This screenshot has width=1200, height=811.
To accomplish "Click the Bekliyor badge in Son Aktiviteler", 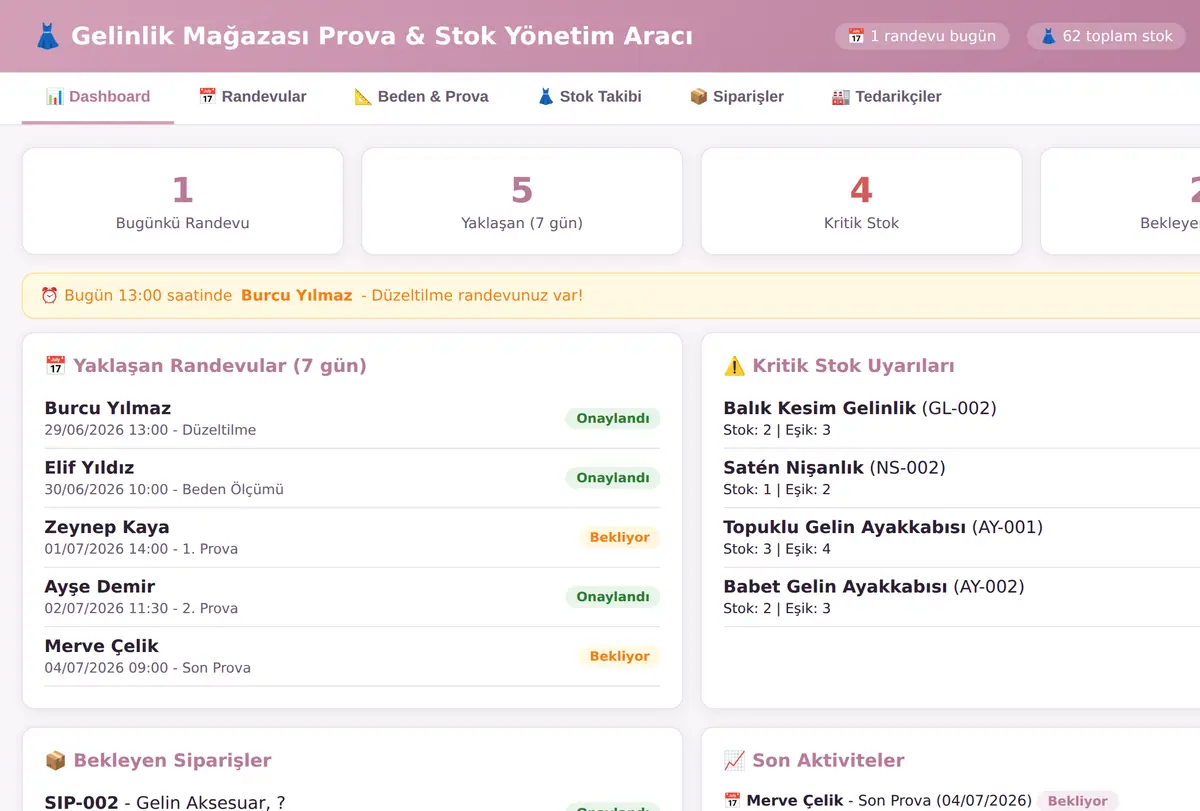I will click(1077, 801).
